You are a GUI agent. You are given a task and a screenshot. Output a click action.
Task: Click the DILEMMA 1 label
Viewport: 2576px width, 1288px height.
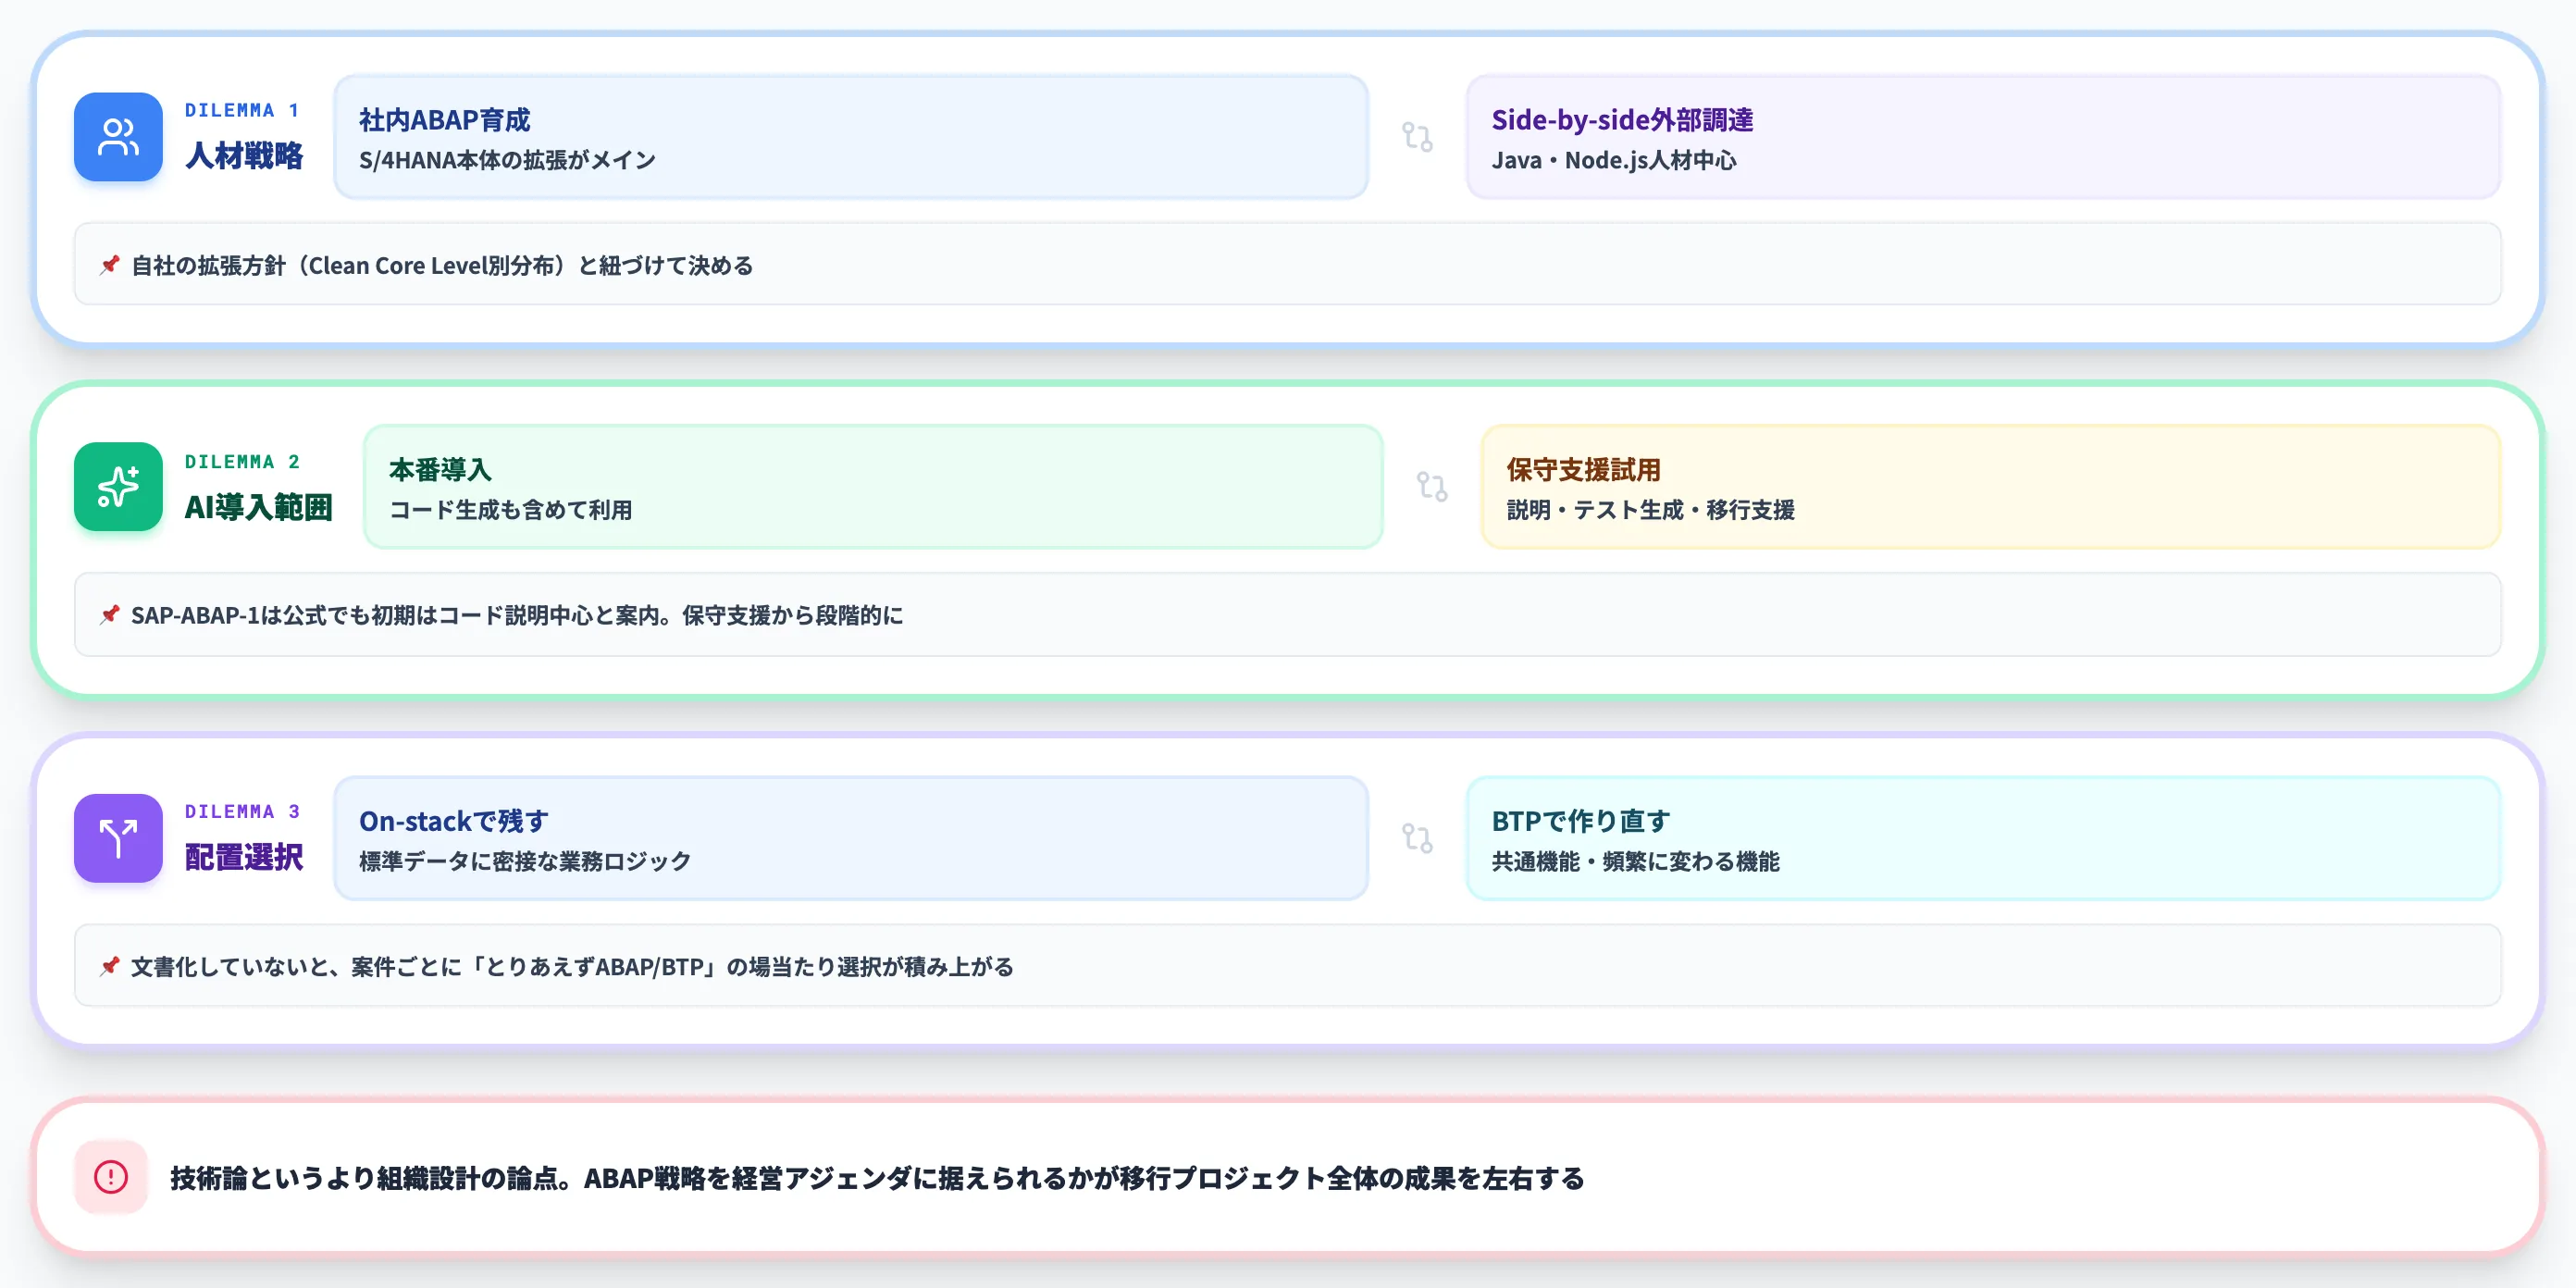[x=242, y=110]
